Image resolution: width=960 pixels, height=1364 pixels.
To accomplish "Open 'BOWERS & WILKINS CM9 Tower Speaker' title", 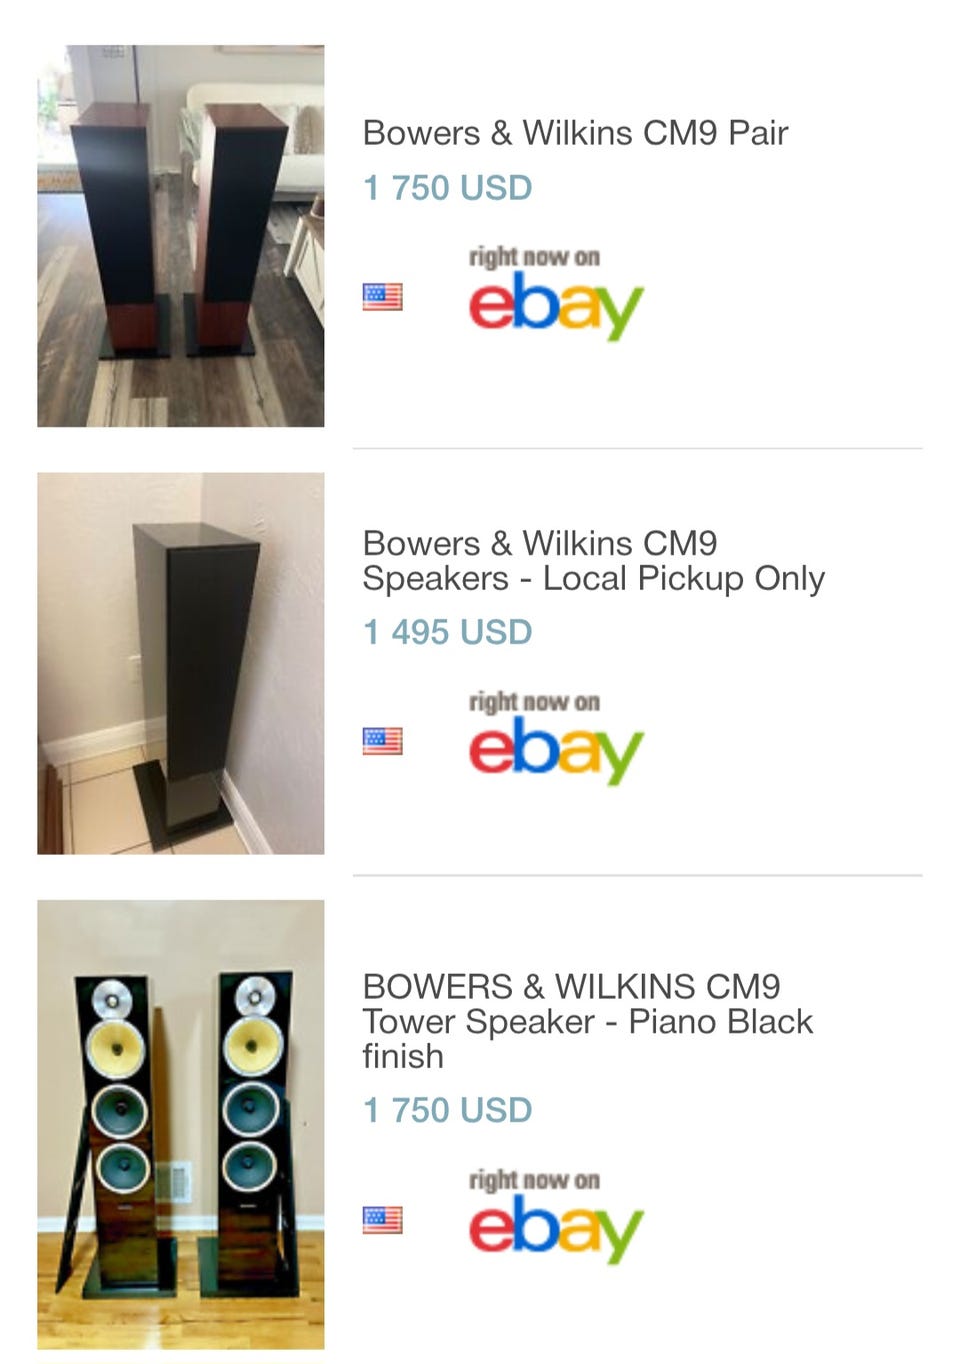I will coord(587,1021).
